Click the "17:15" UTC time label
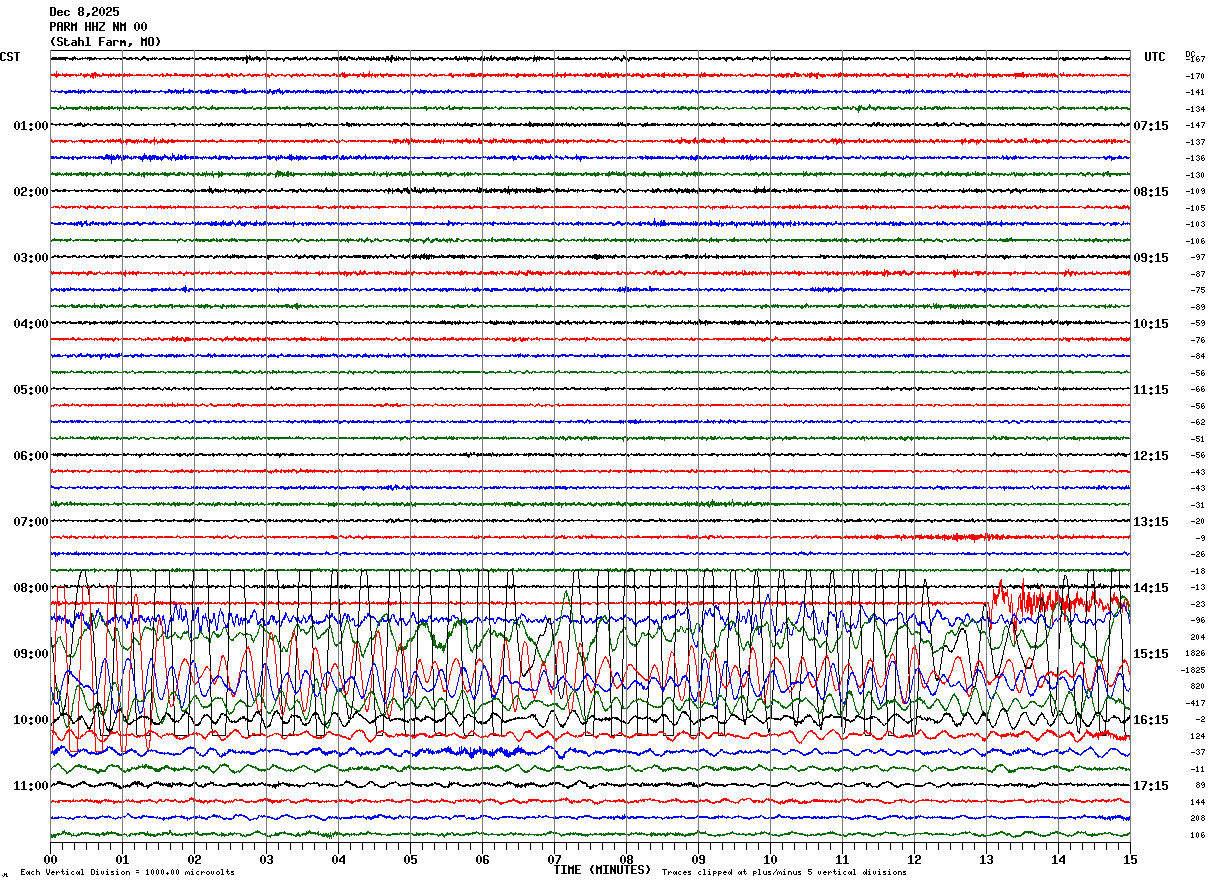 click(x=1151, y=786)
